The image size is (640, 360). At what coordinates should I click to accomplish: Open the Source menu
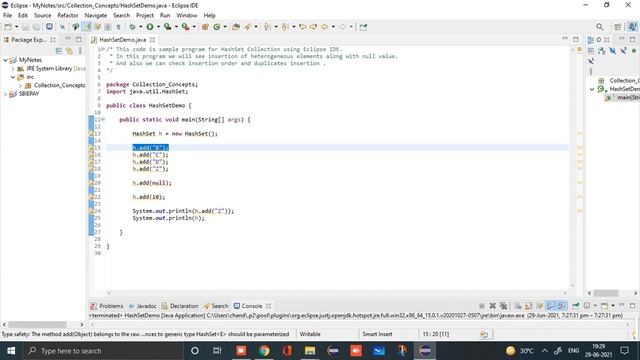[x=42, y=15]
